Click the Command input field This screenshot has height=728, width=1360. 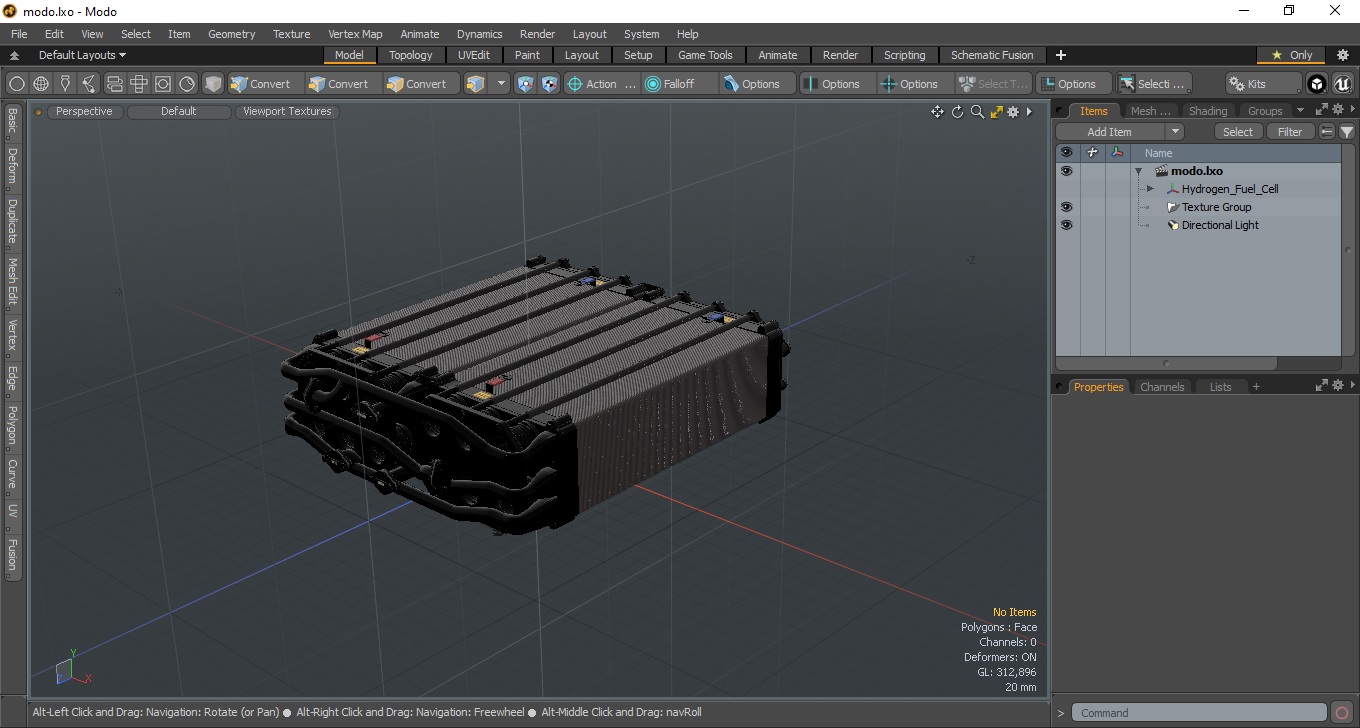coord(1200,713)
